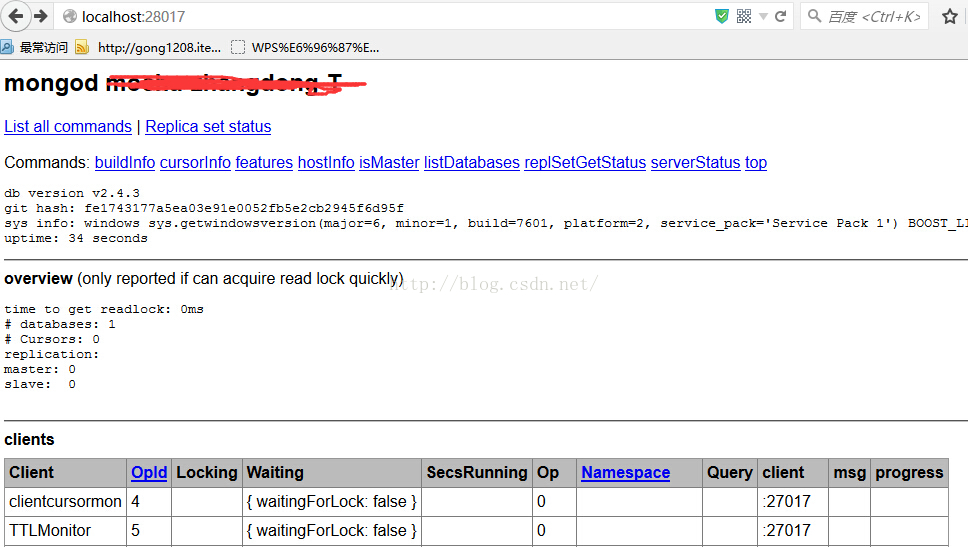Viewport: 968px width, 547px height.
Task: Click the OpId value 4 cell
Action: click(x=149, y=501)
